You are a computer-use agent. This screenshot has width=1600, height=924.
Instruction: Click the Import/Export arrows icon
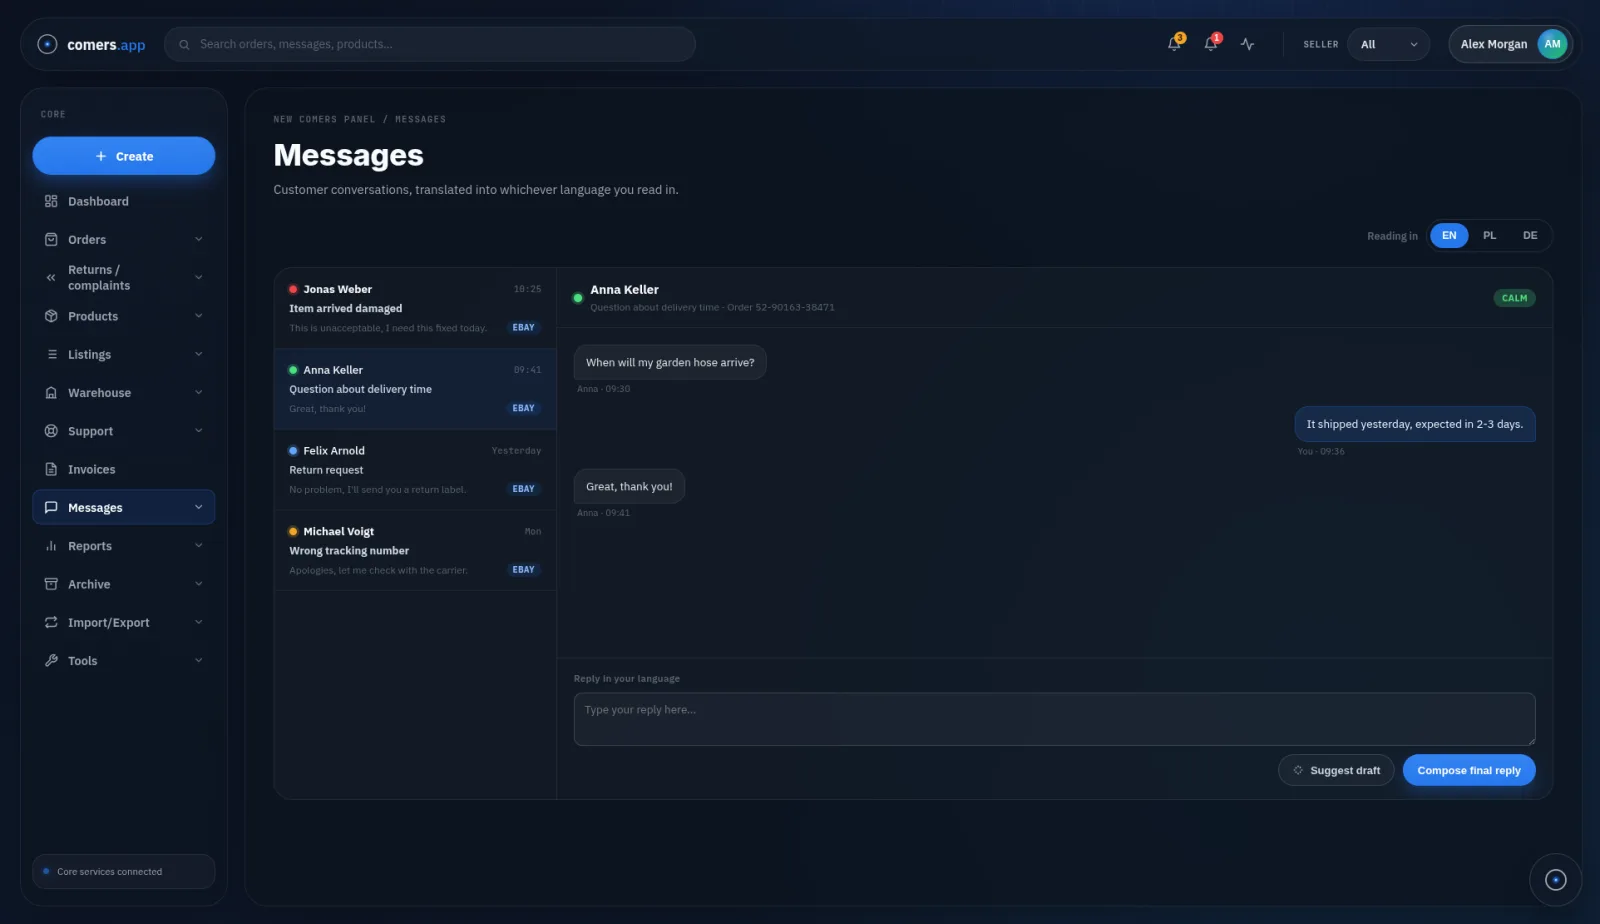51,622
